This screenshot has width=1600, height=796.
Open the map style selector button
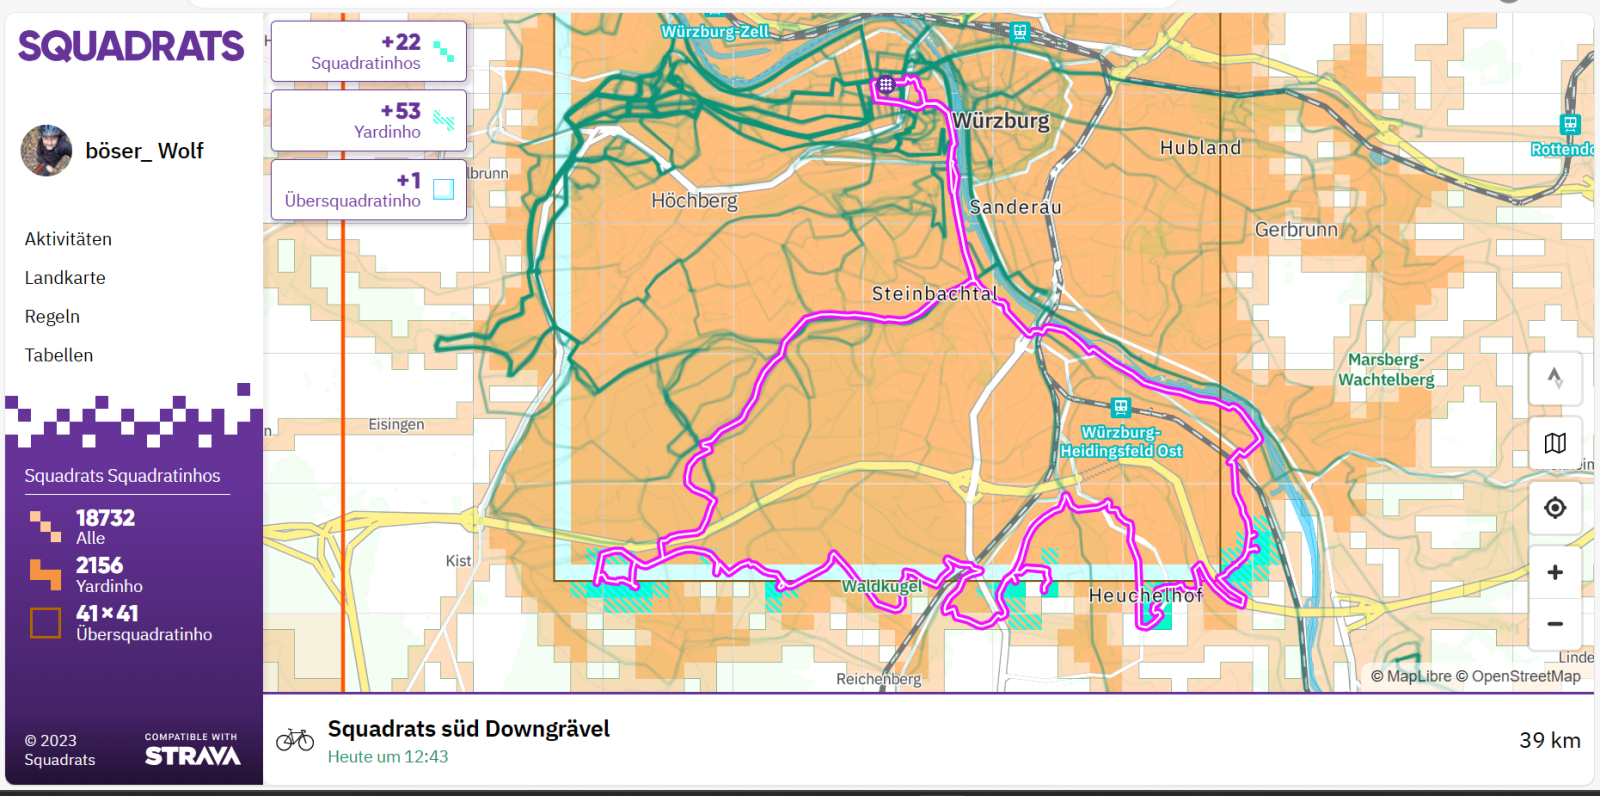click(x=1555, y=443)
